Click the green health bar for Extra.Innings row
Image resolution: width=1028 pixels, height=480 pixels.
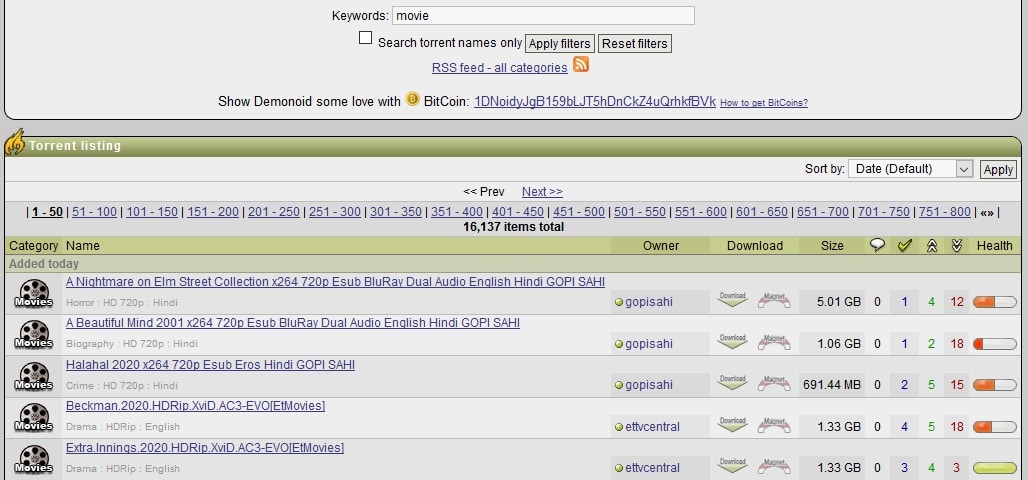click(995, 468)
